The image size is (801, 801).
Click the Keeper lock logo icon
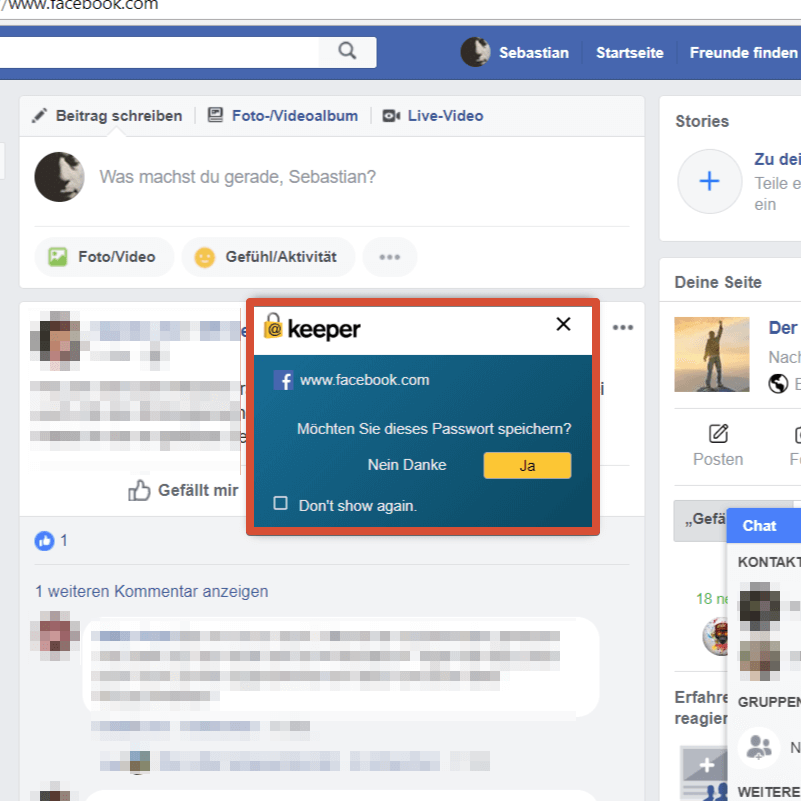[x=273, y=326]
